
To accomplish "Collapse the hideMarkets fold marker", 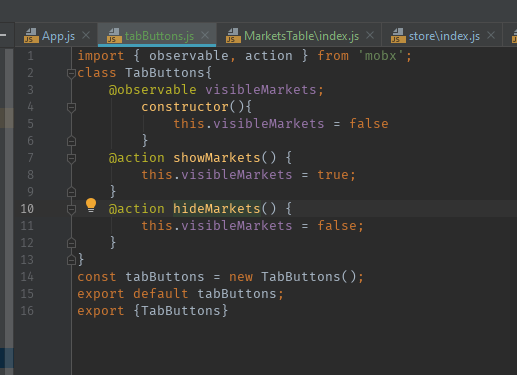I will [71, 209].
